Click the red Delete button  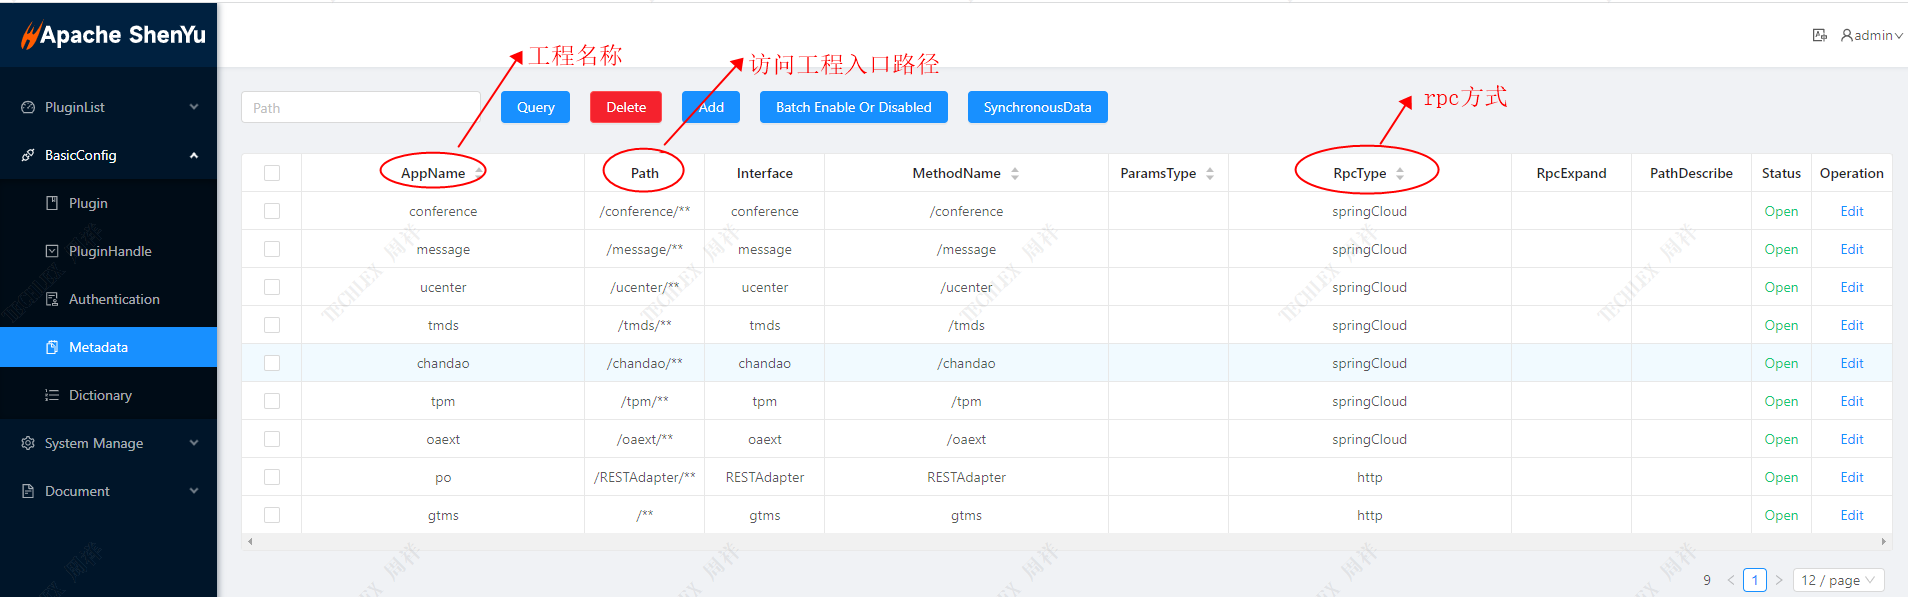pos(626,107)
